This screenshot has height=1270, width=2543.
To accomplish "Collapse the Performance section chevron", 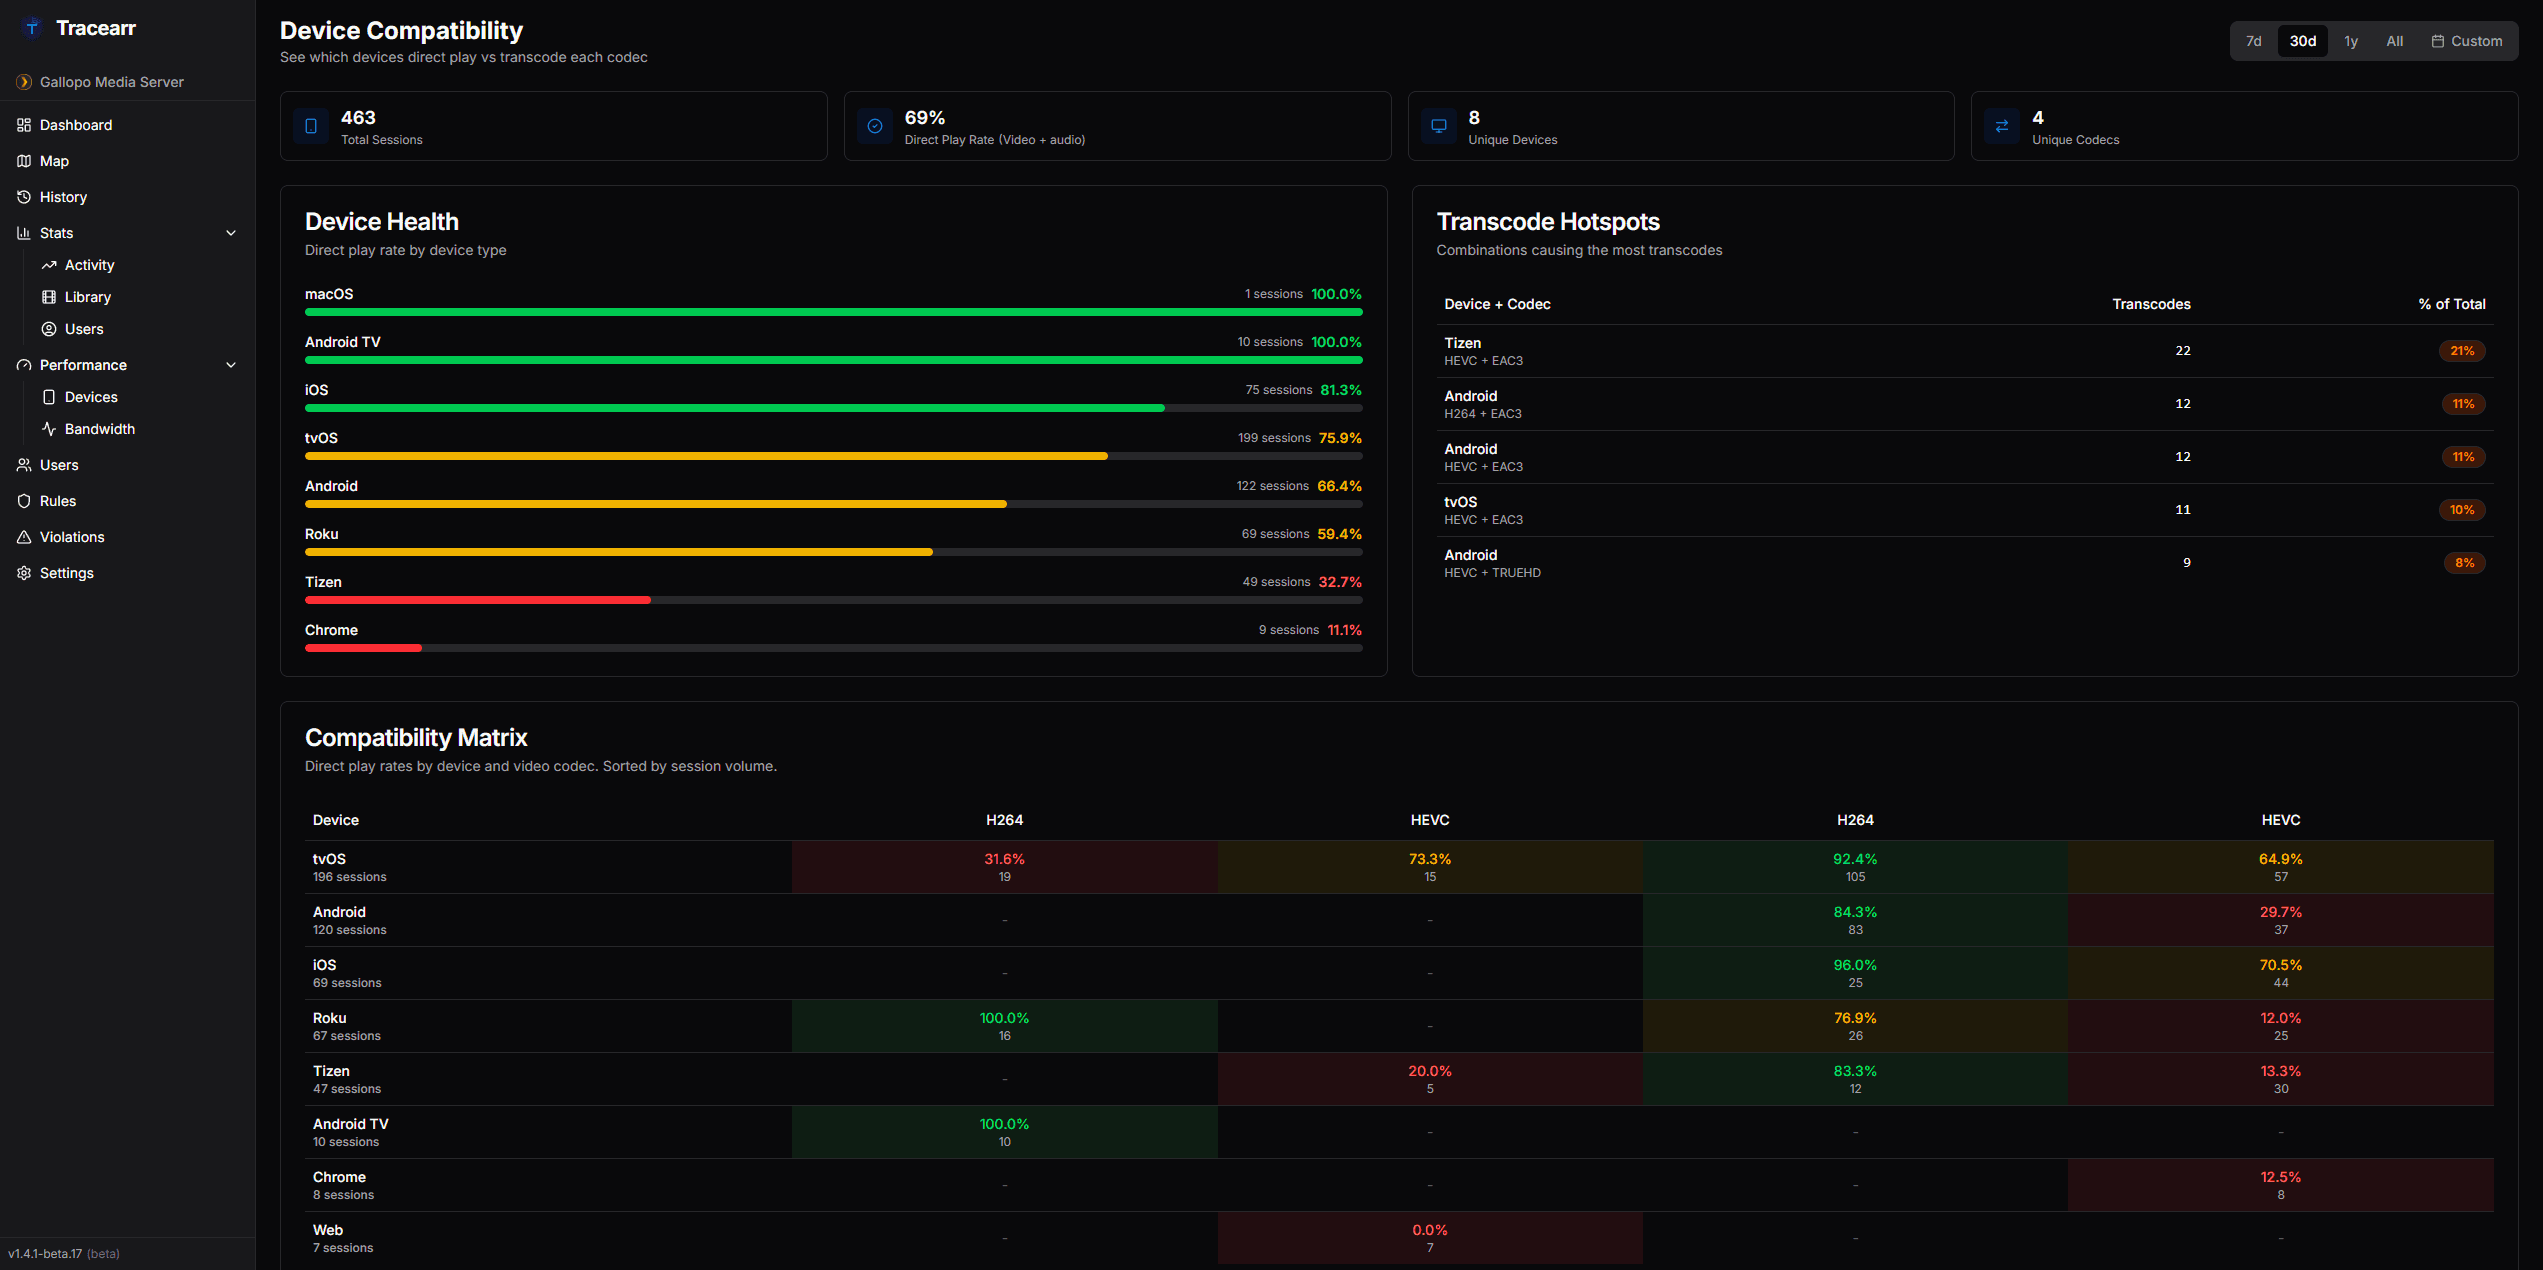I will 231,364.
